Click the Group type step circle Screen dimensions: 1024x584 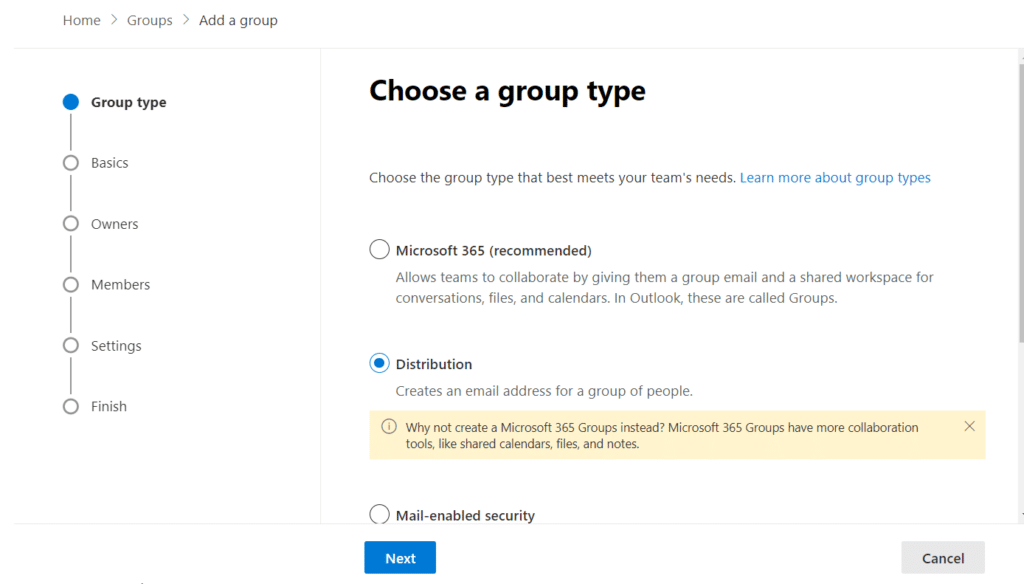click(70, 102)
